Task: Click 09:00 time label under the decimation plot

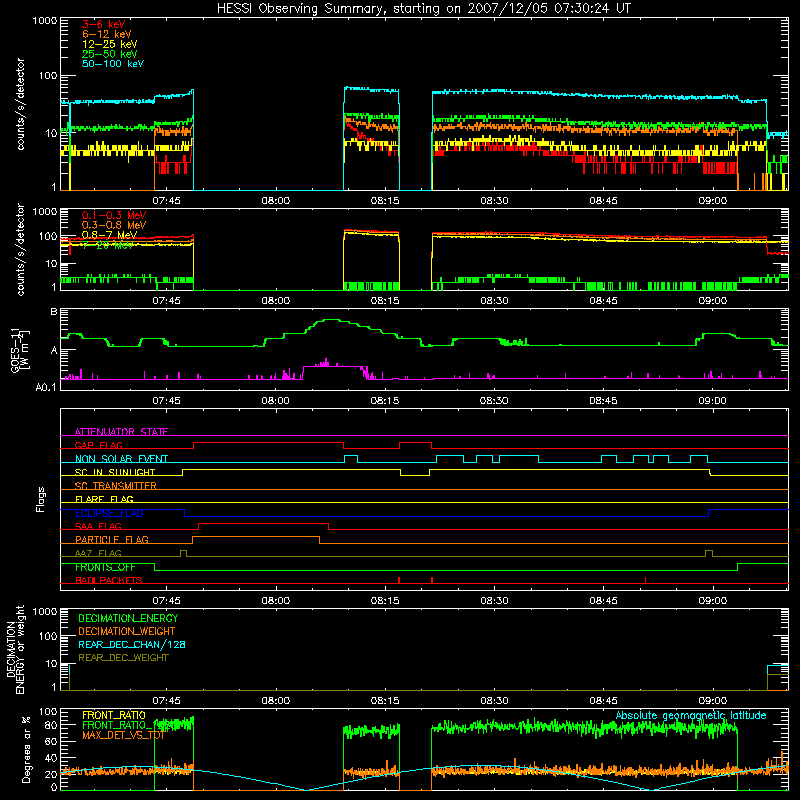Action: point(712,701)
